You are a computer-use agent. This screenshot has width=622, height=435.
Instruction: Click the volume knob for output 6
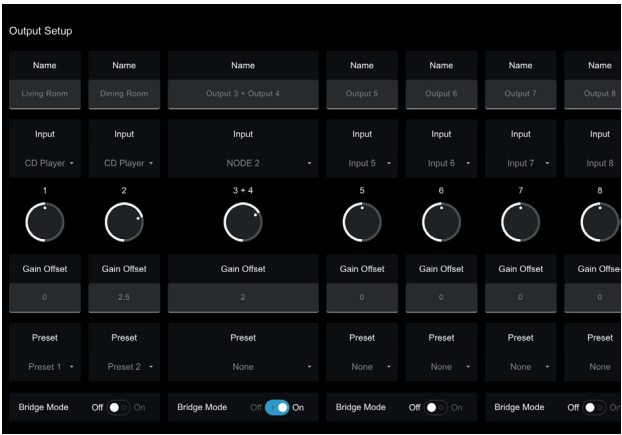[x=441, y=223]
